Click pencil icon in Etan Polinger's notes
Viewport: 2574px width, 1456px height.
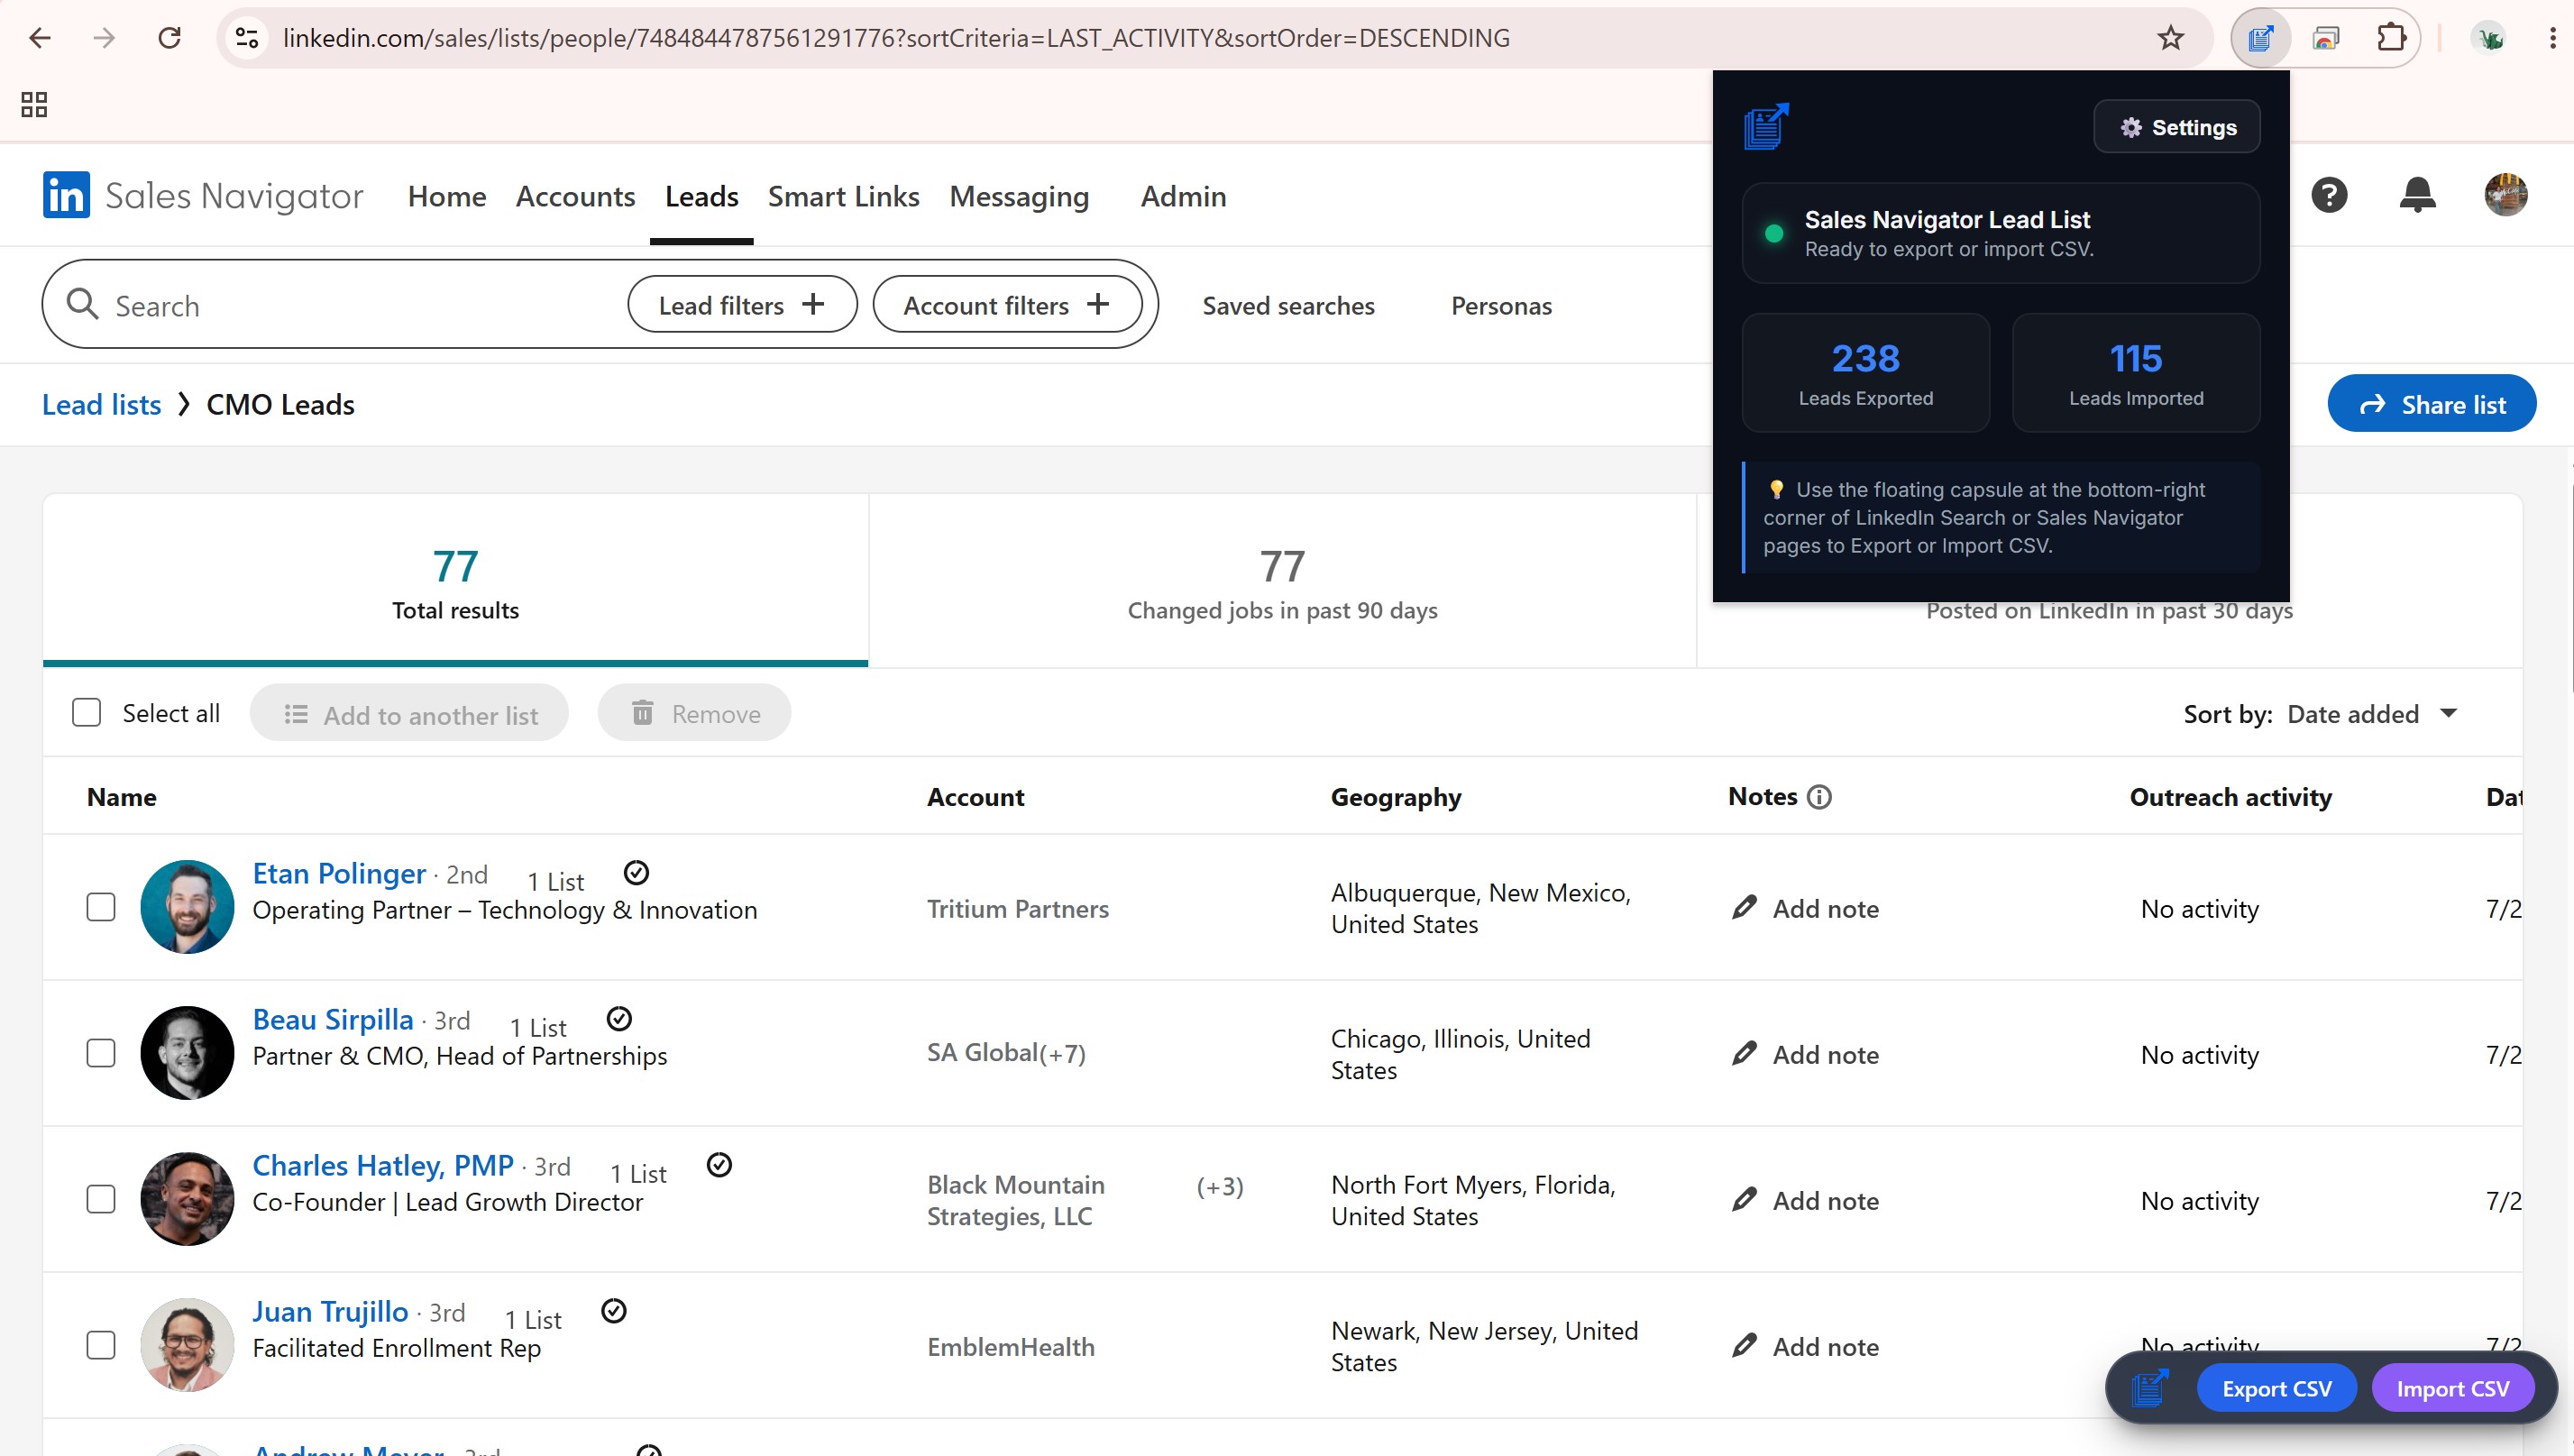tap(1744, 908)
